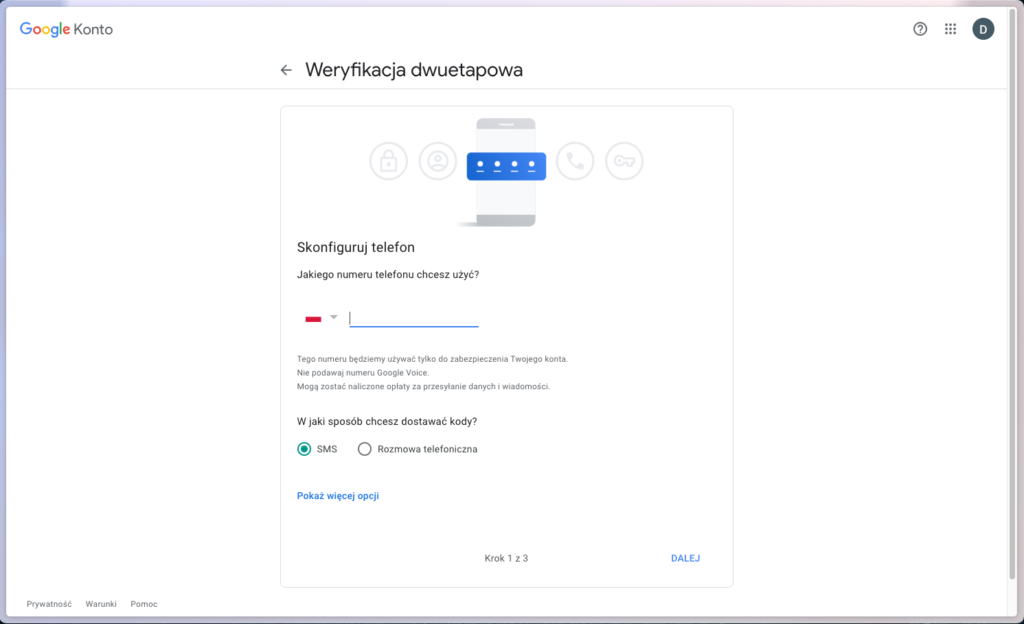Viewport: 1024px width, 624px height.
Task: Click the padlock icon in the illustration
Action: pyautogui.click(x=389, y=161)
